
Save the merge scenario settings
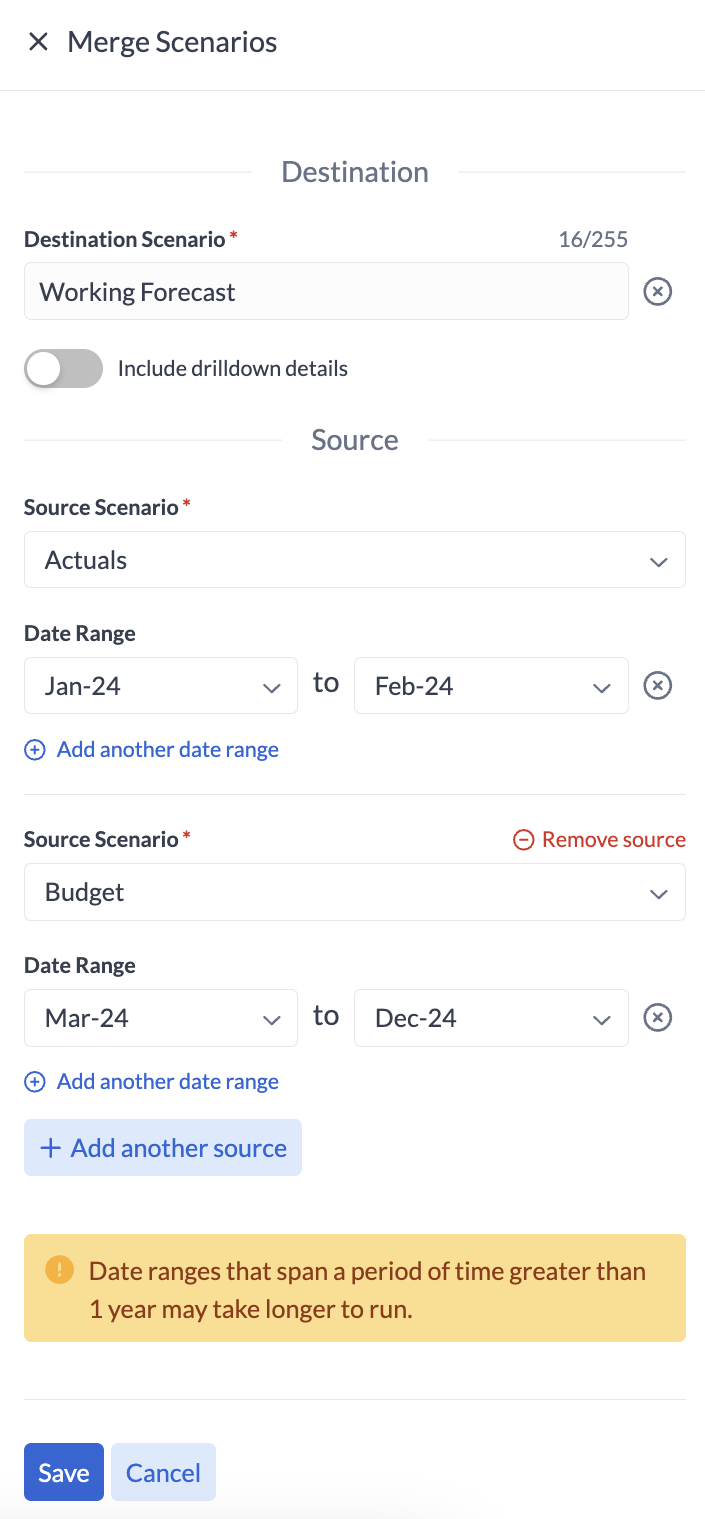pyautogui.click(x=64, y=1473)
